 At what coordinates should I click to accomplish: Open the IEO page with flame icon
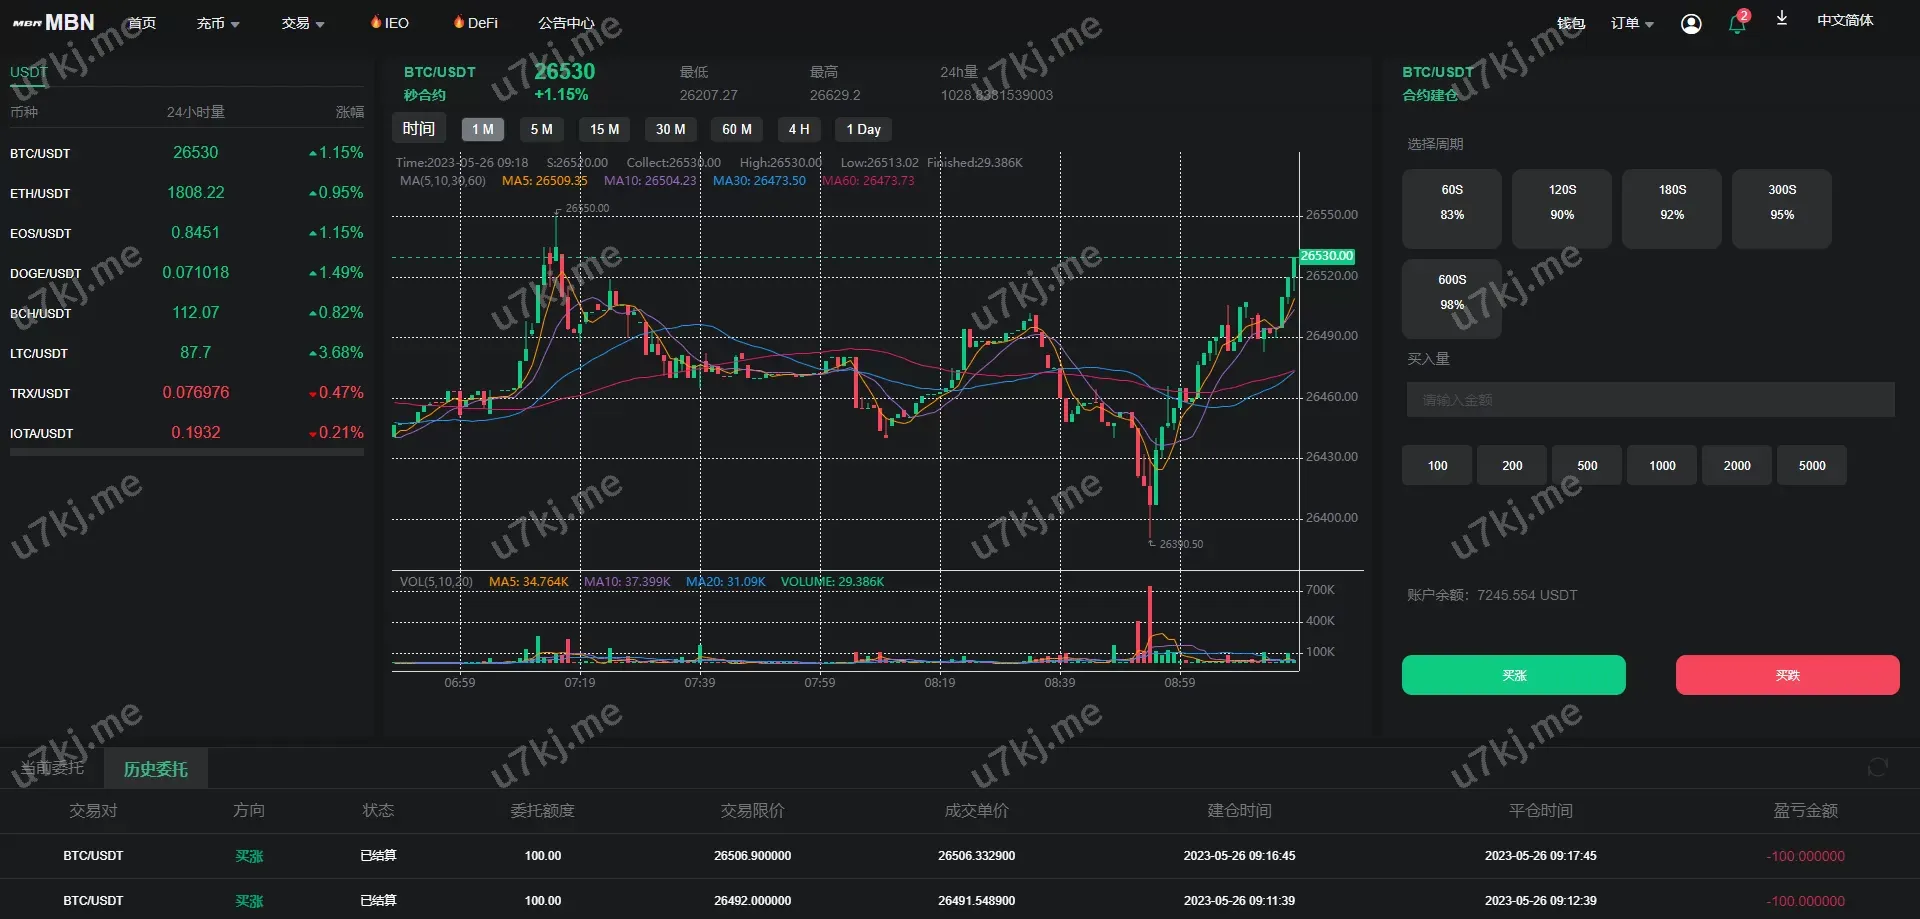[390, 22]
